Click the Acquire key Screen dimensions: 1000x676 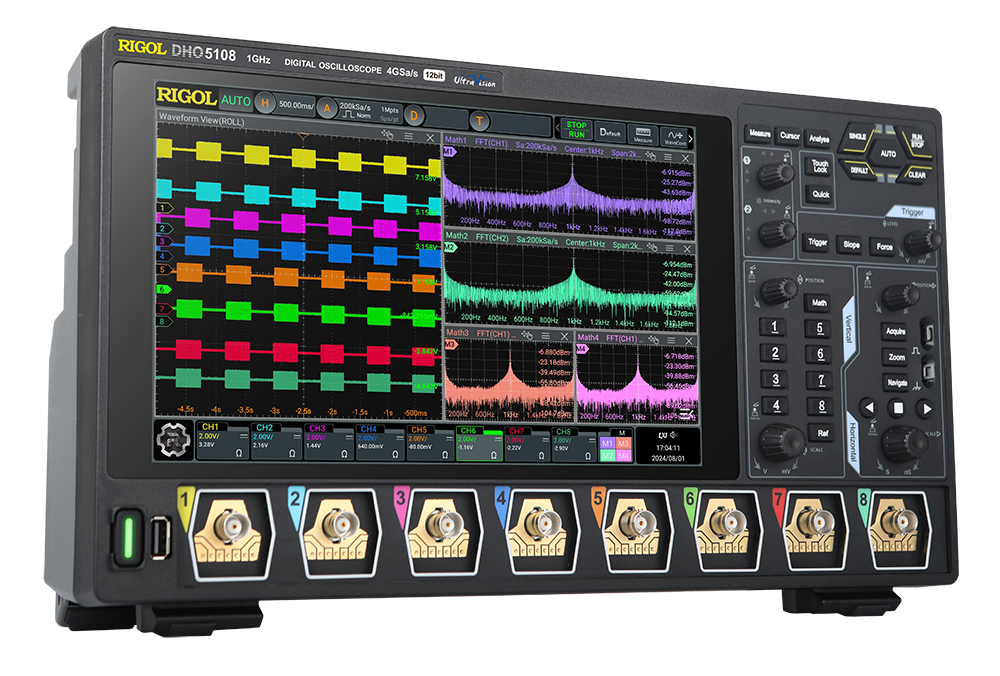pyautogui.click(x=895, y=331)
